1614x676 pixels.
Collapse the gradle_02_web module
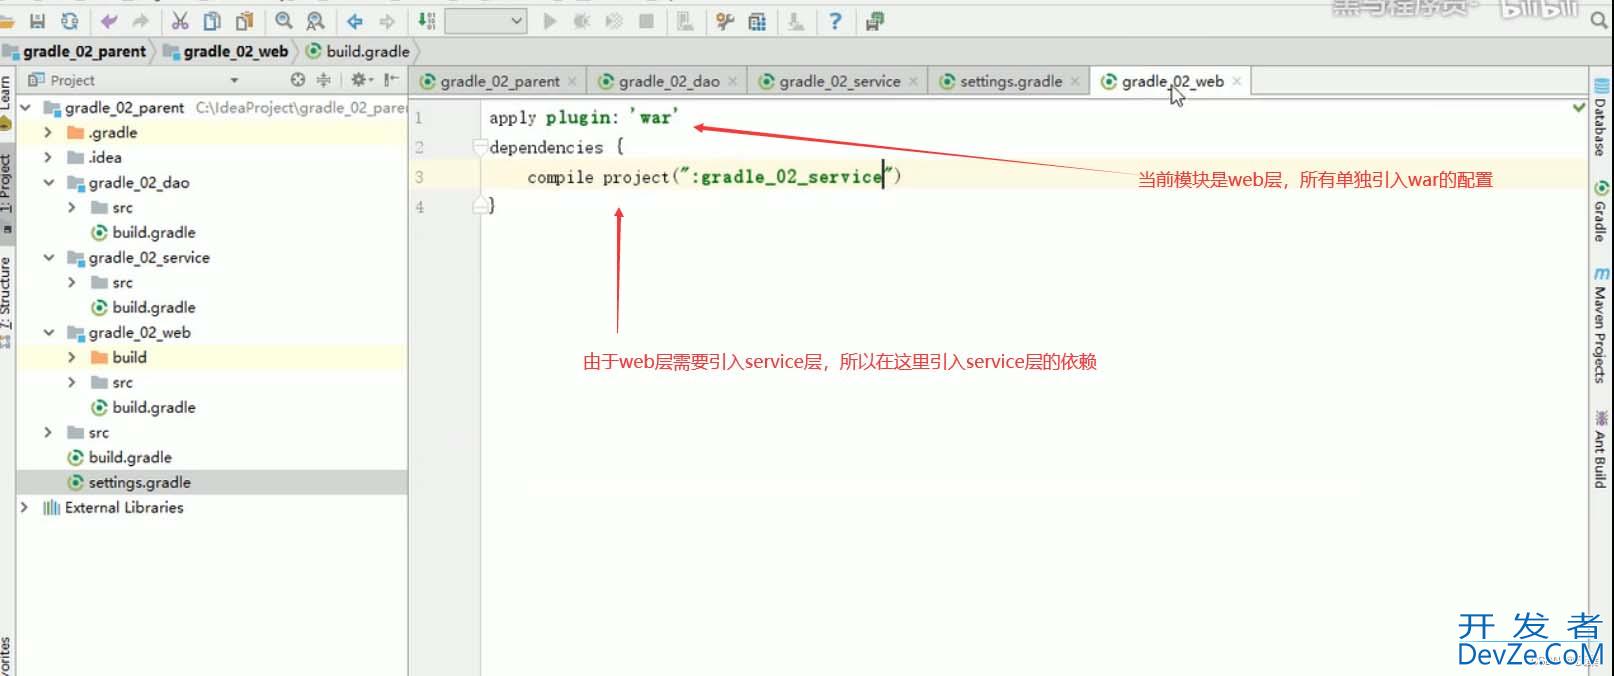click(x=48, y=332)
